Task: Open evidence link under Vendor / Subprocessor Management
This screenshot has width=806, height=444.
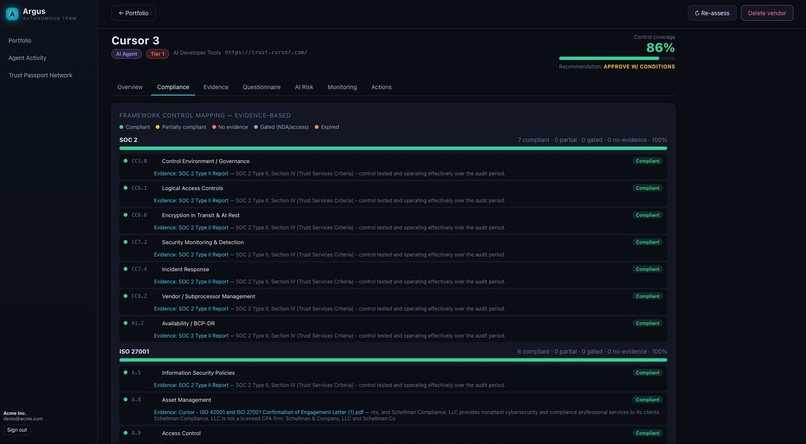Action: (x=191, y=309)
